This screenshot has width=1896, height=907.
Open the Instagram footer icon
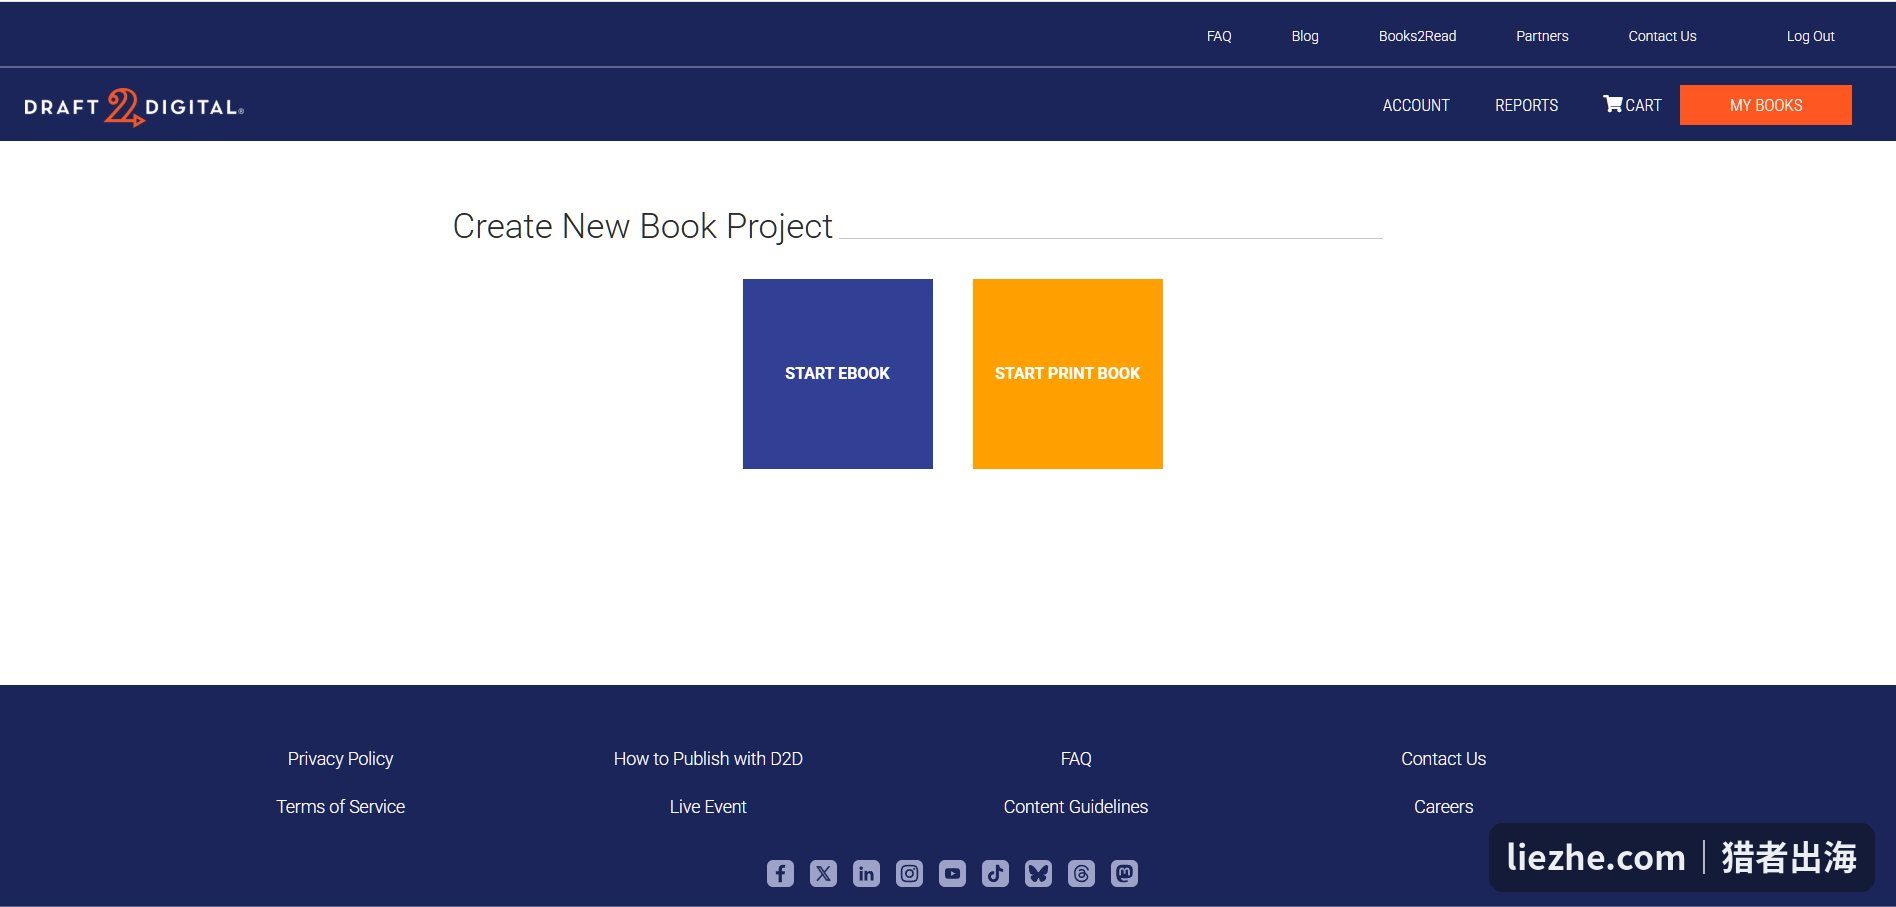pyautogui.click(x=909, y=873)
